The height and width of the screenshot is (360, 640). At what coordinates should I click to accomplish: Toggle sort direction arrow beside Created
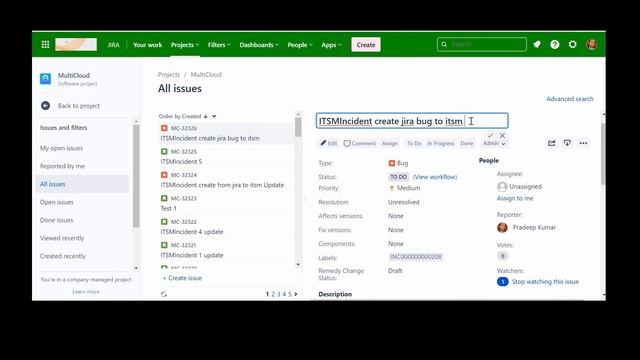click(x=205, y=116)
